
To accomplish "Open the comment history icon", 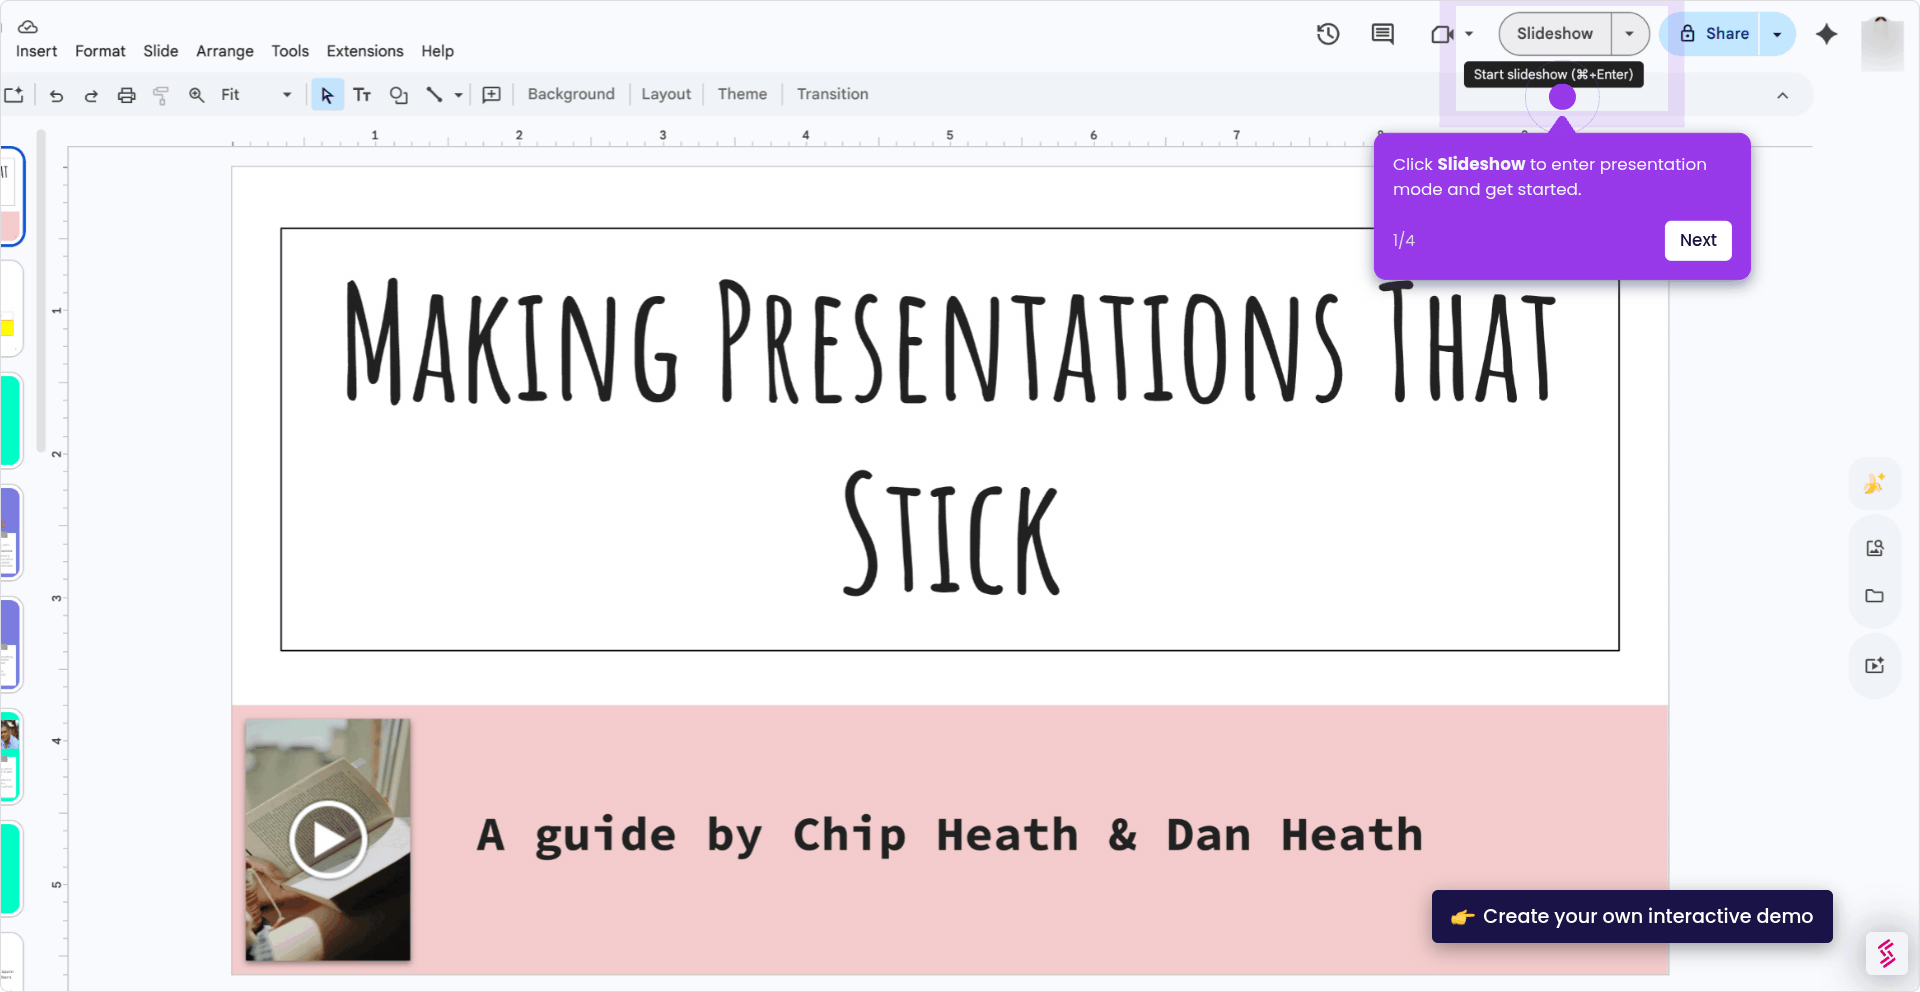I will (x=1383, y=34).
